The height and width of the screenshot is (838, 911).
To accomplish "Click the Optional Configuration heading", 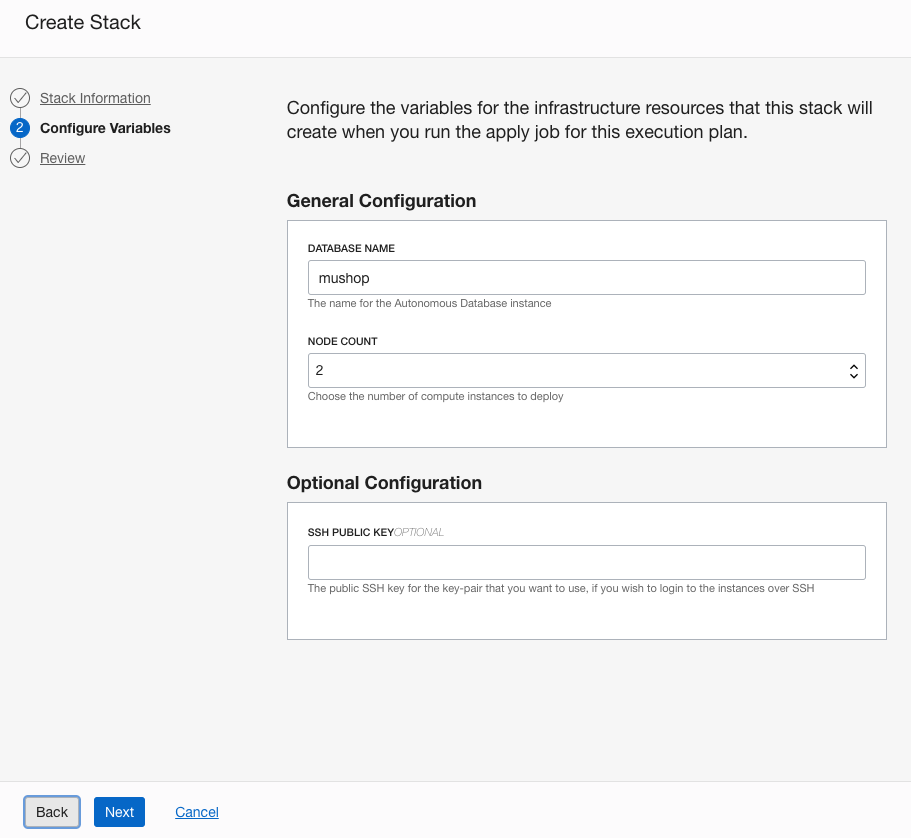I will pyautogui.click(x=384, y=483).
